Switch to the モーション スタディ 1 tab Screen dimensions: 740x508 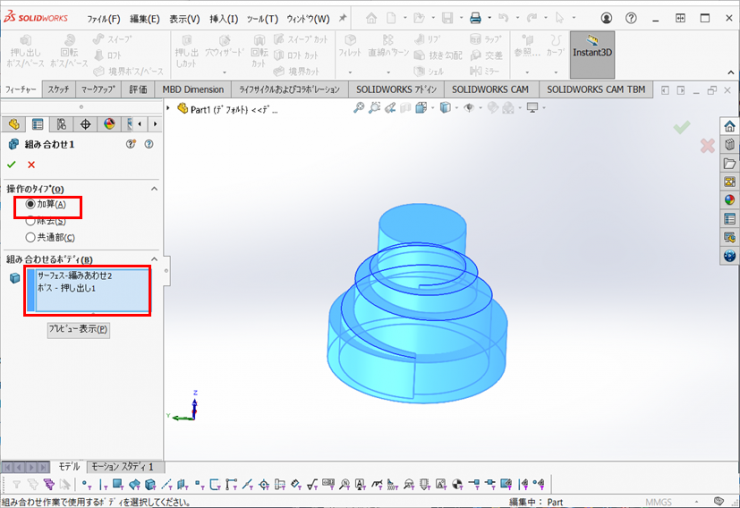(122, 467)
